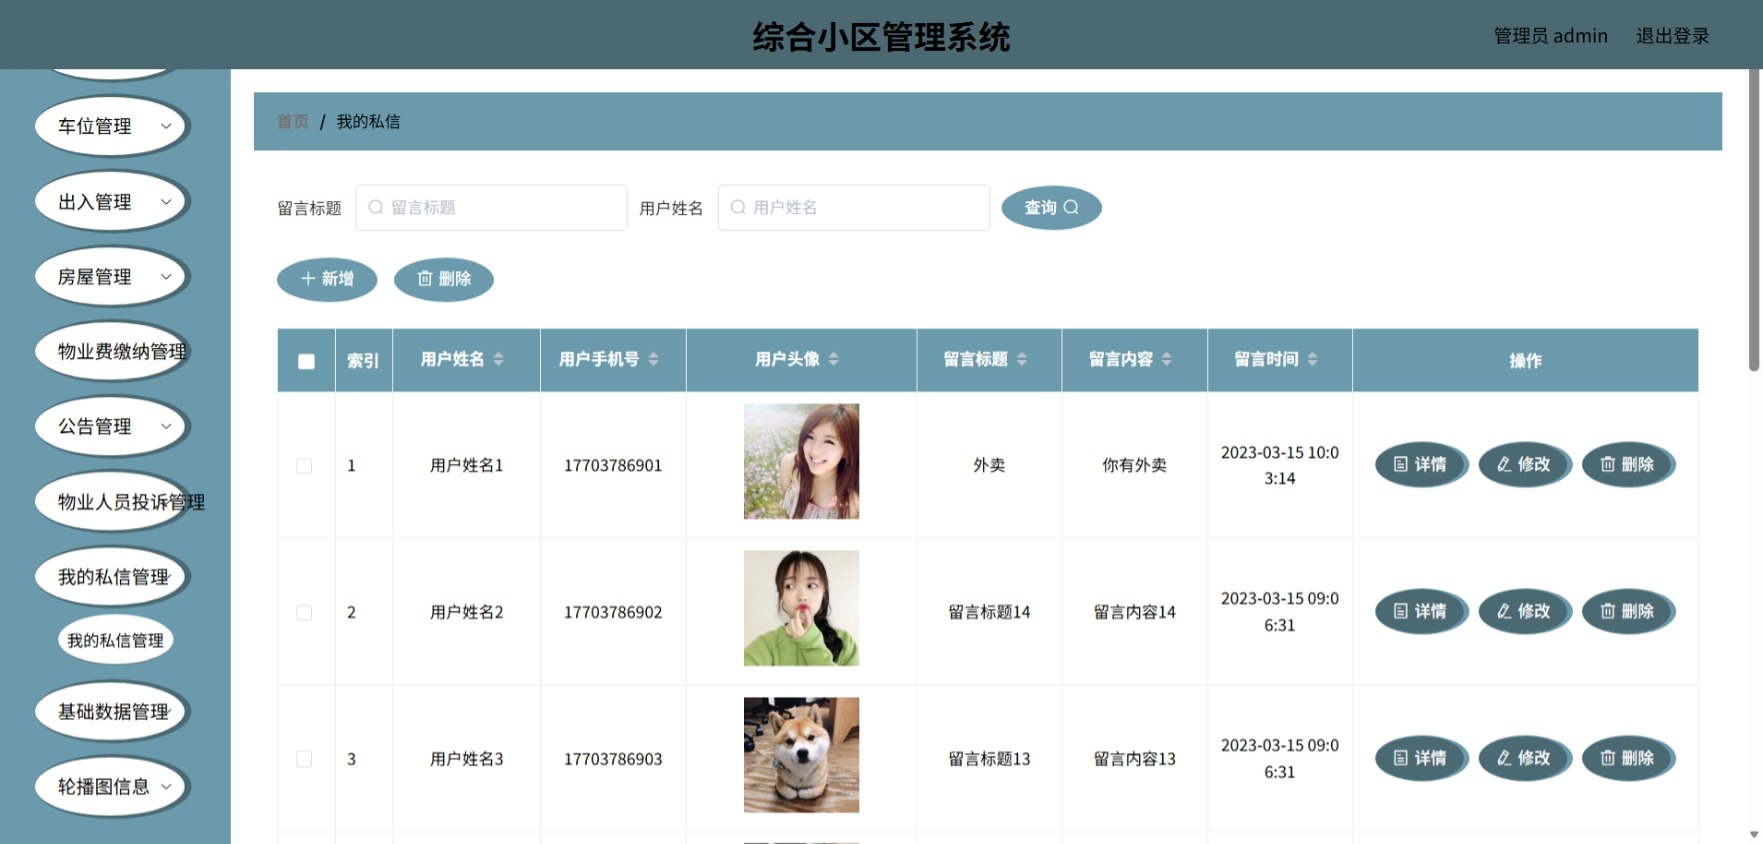Click the dog avatar of 用户姓名3

(x=801, y=755)
